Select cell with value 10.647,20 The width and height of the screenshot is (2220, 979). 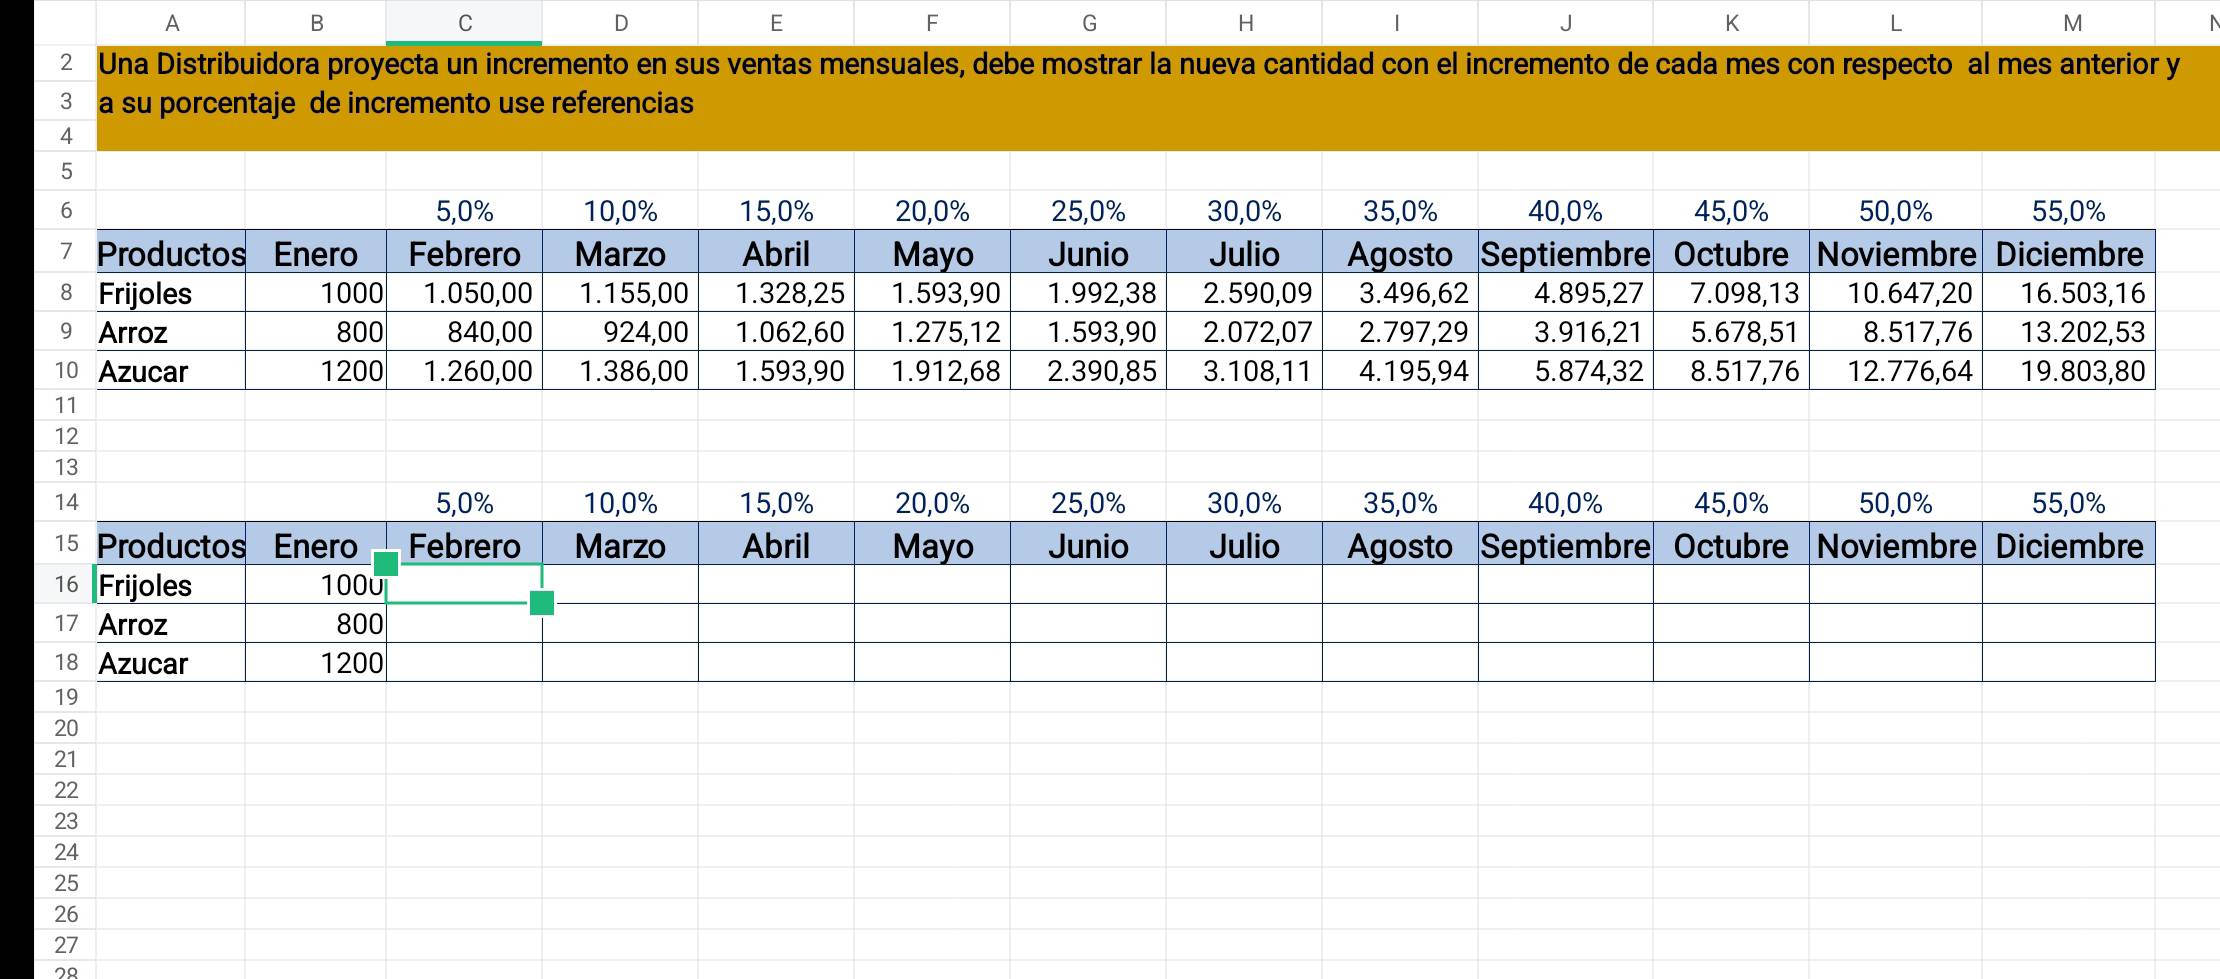coord(1895,292)
